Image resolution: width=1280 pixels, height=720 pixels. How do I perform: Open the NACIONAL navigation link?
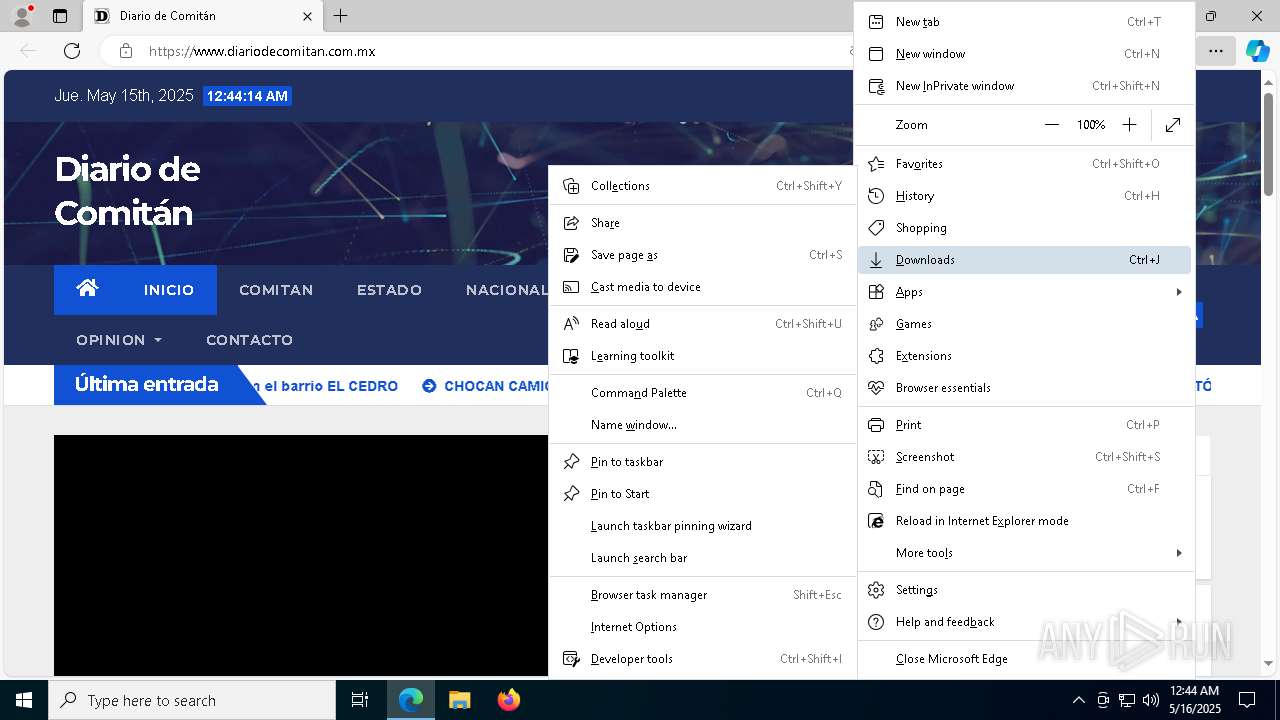pyautogui.click(x=507, y=290)
